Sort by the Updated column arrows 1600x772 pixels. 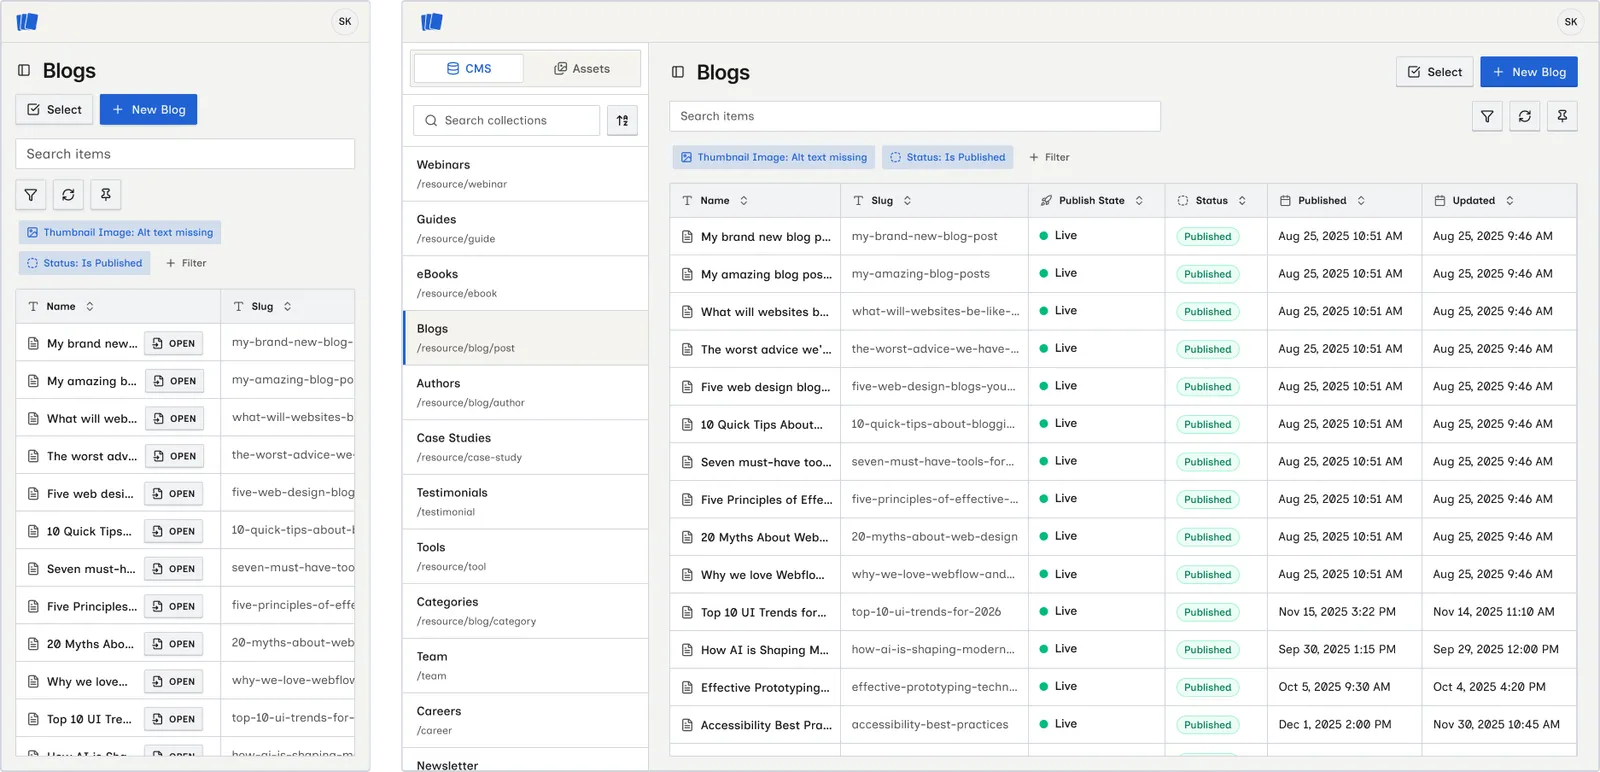coord(1510,200)
